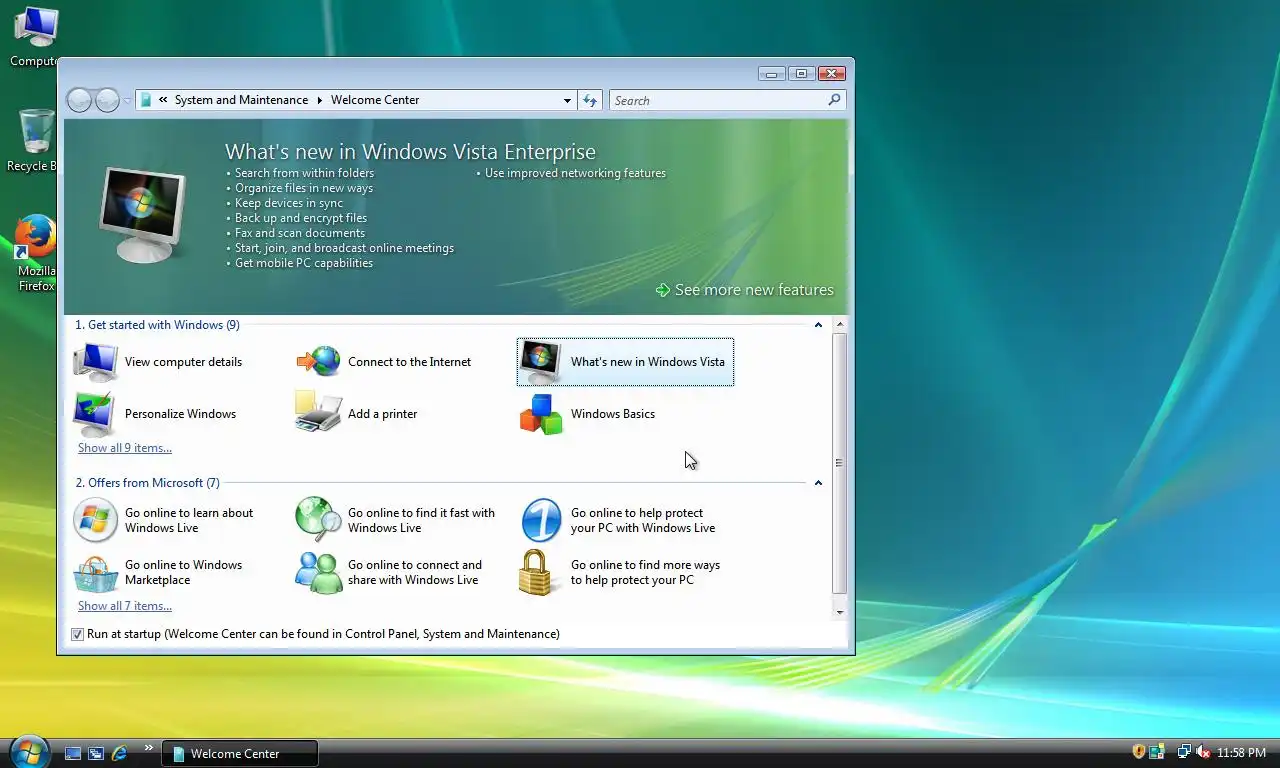Open Windows Basics colored blocks icon

pyautogui.click(x=541, y=414)
